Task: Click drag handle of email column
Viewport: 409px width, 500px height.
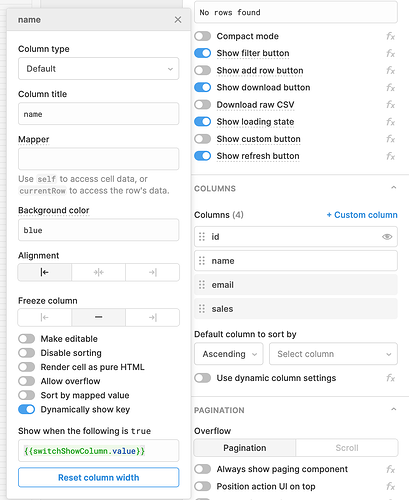Action: point(202,285)
